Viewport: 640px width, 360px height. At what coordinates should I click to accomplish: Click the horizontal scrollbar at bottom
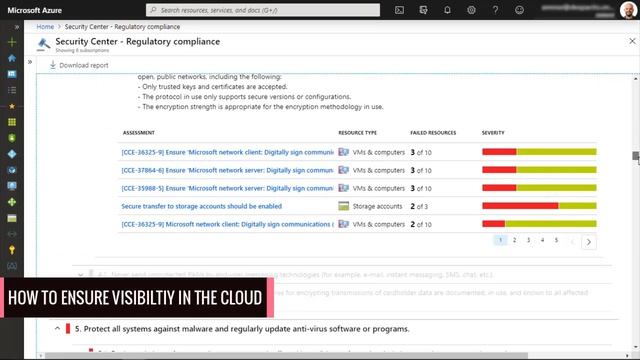286,356
